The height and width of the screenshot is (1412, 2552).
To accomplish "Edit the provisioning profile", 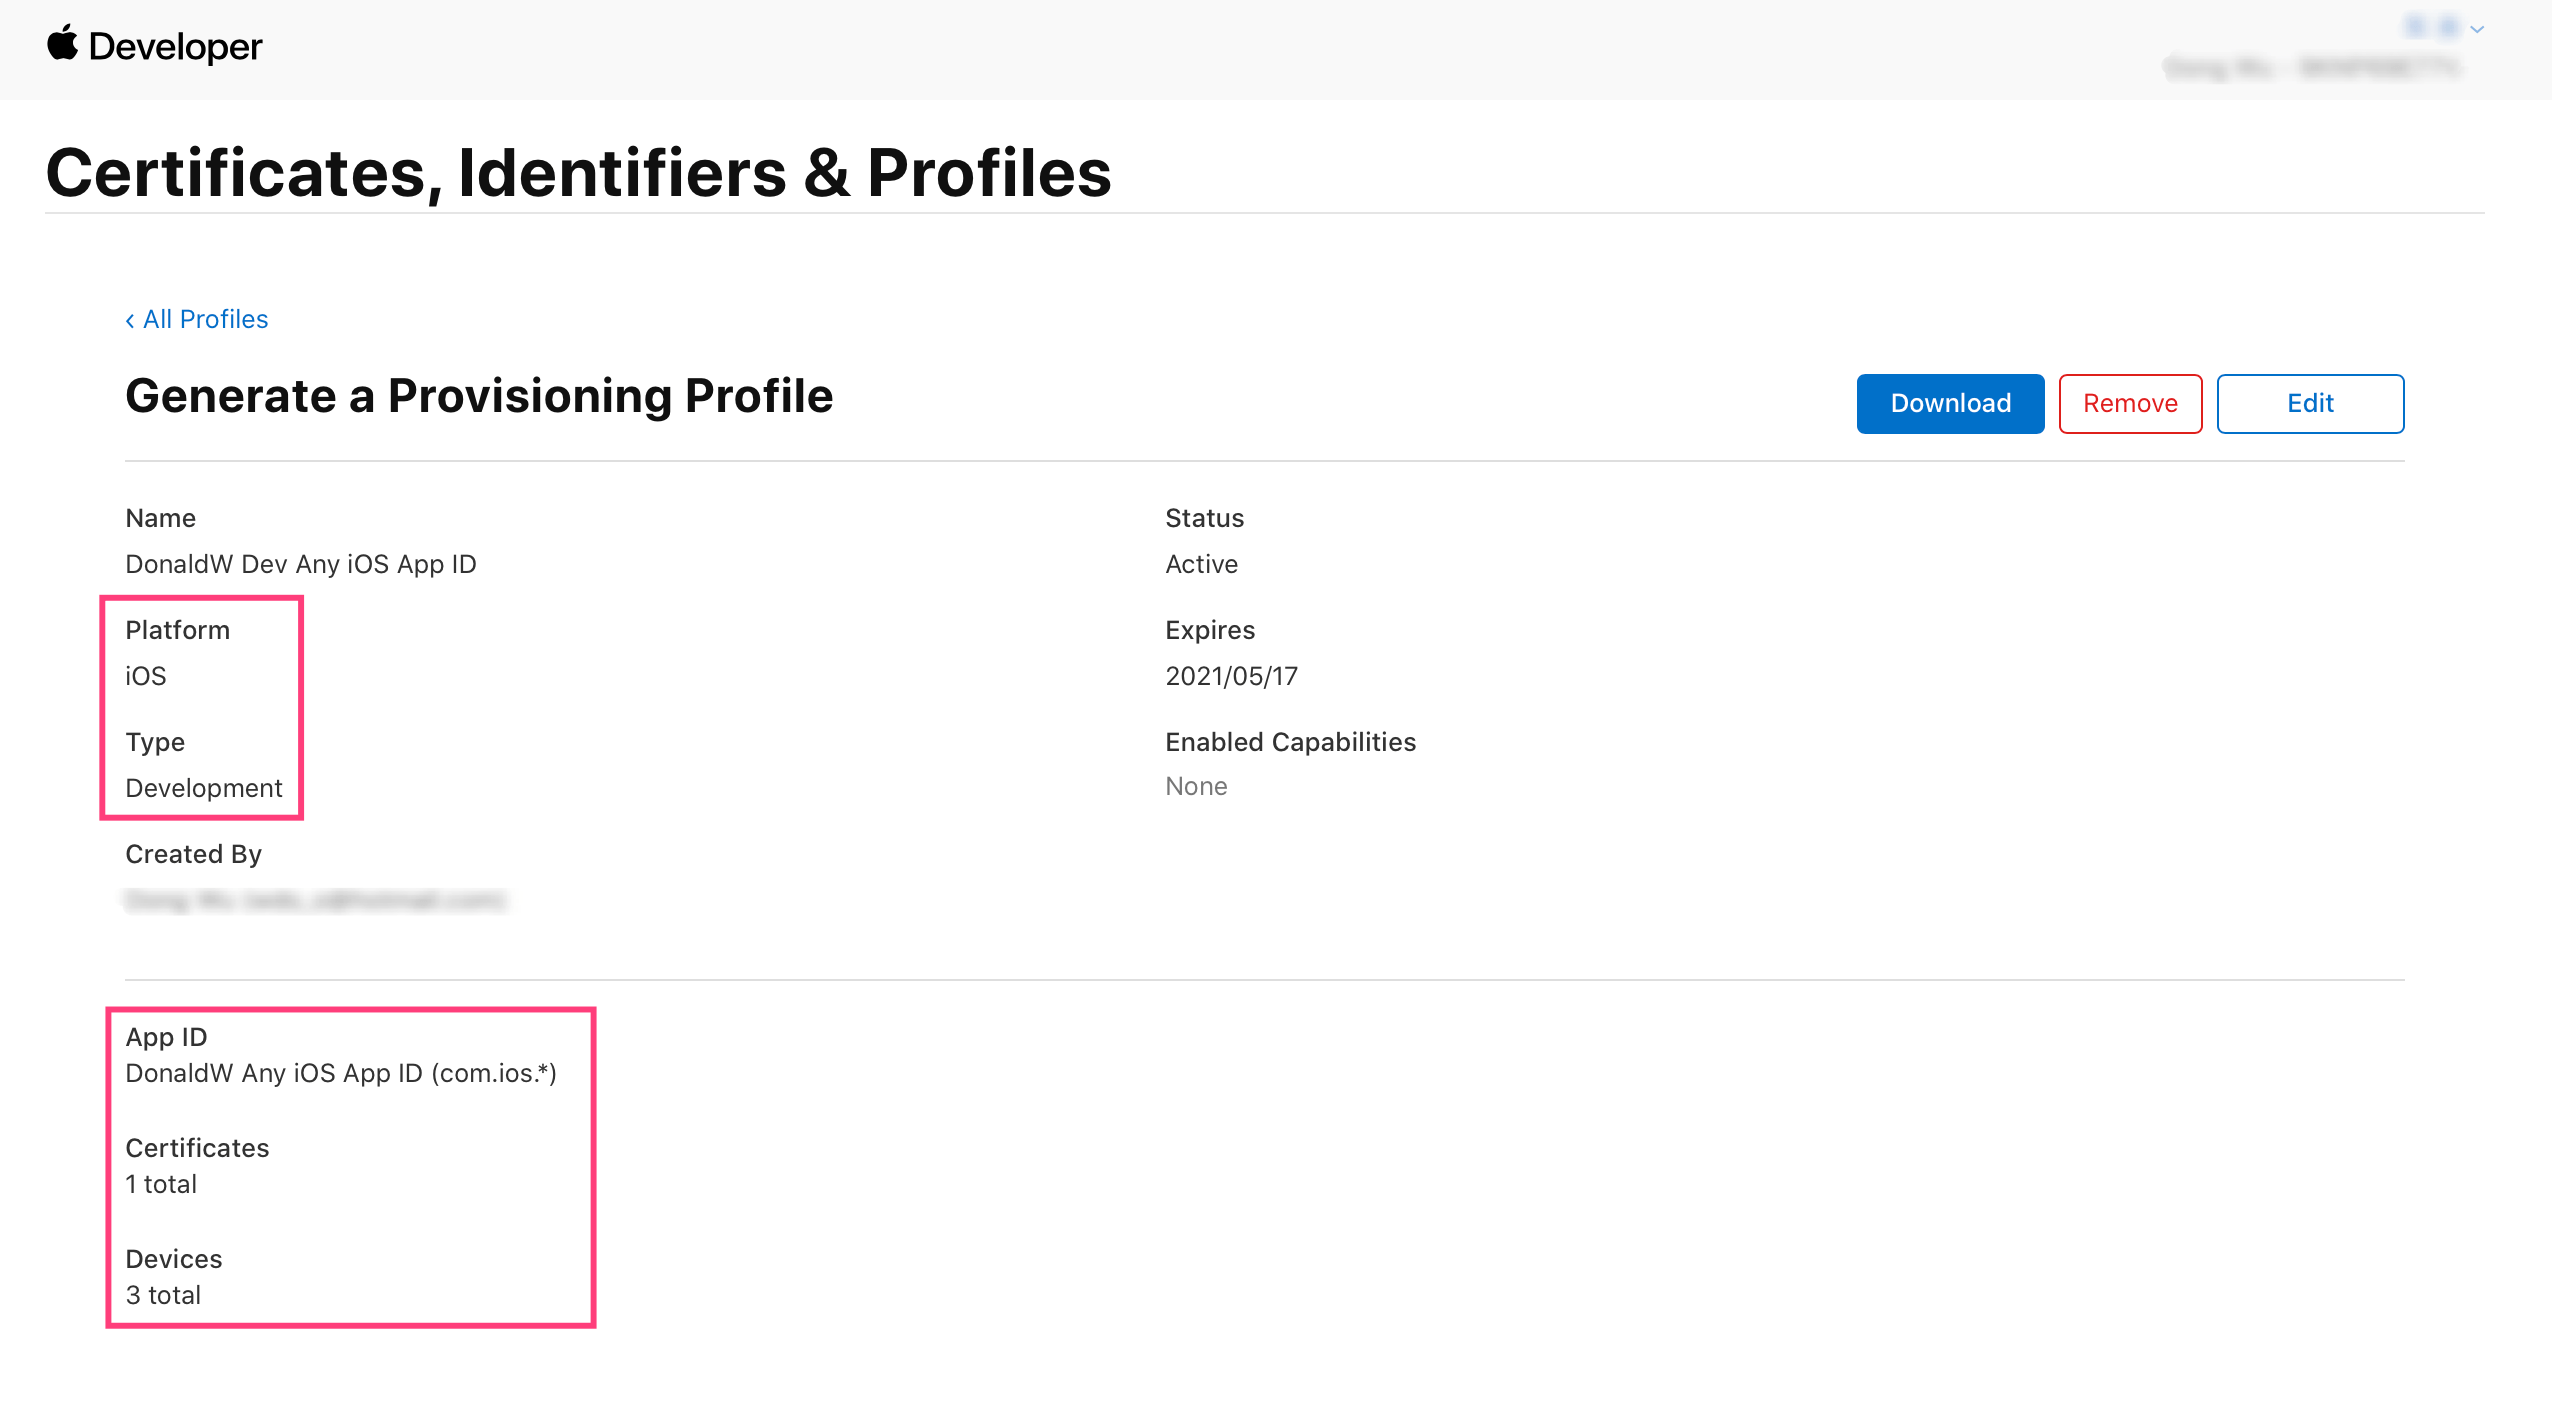I will click(2310, 403).
